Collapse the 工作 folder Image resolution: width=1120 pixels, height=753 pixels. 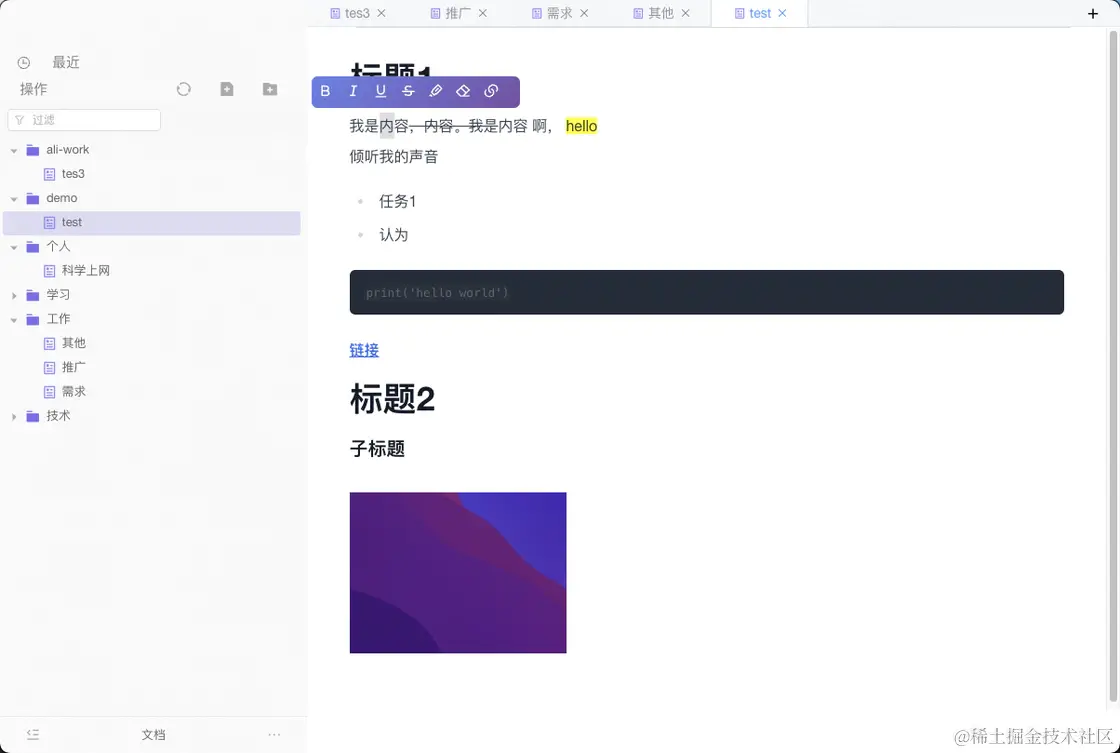click(x=14, y=319)
